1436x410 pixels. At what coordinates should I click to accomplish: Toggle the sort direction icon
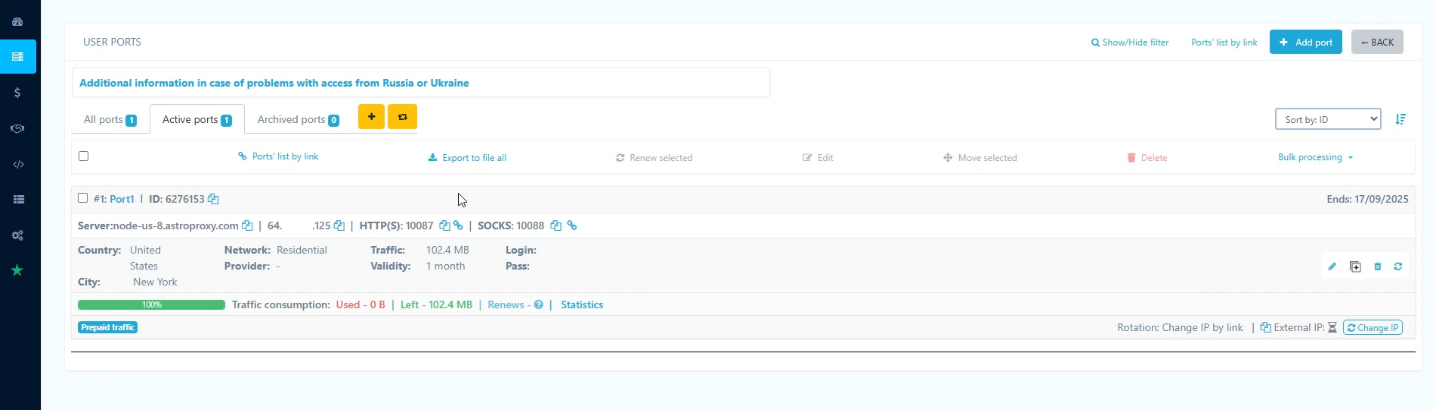point(1401,119)
